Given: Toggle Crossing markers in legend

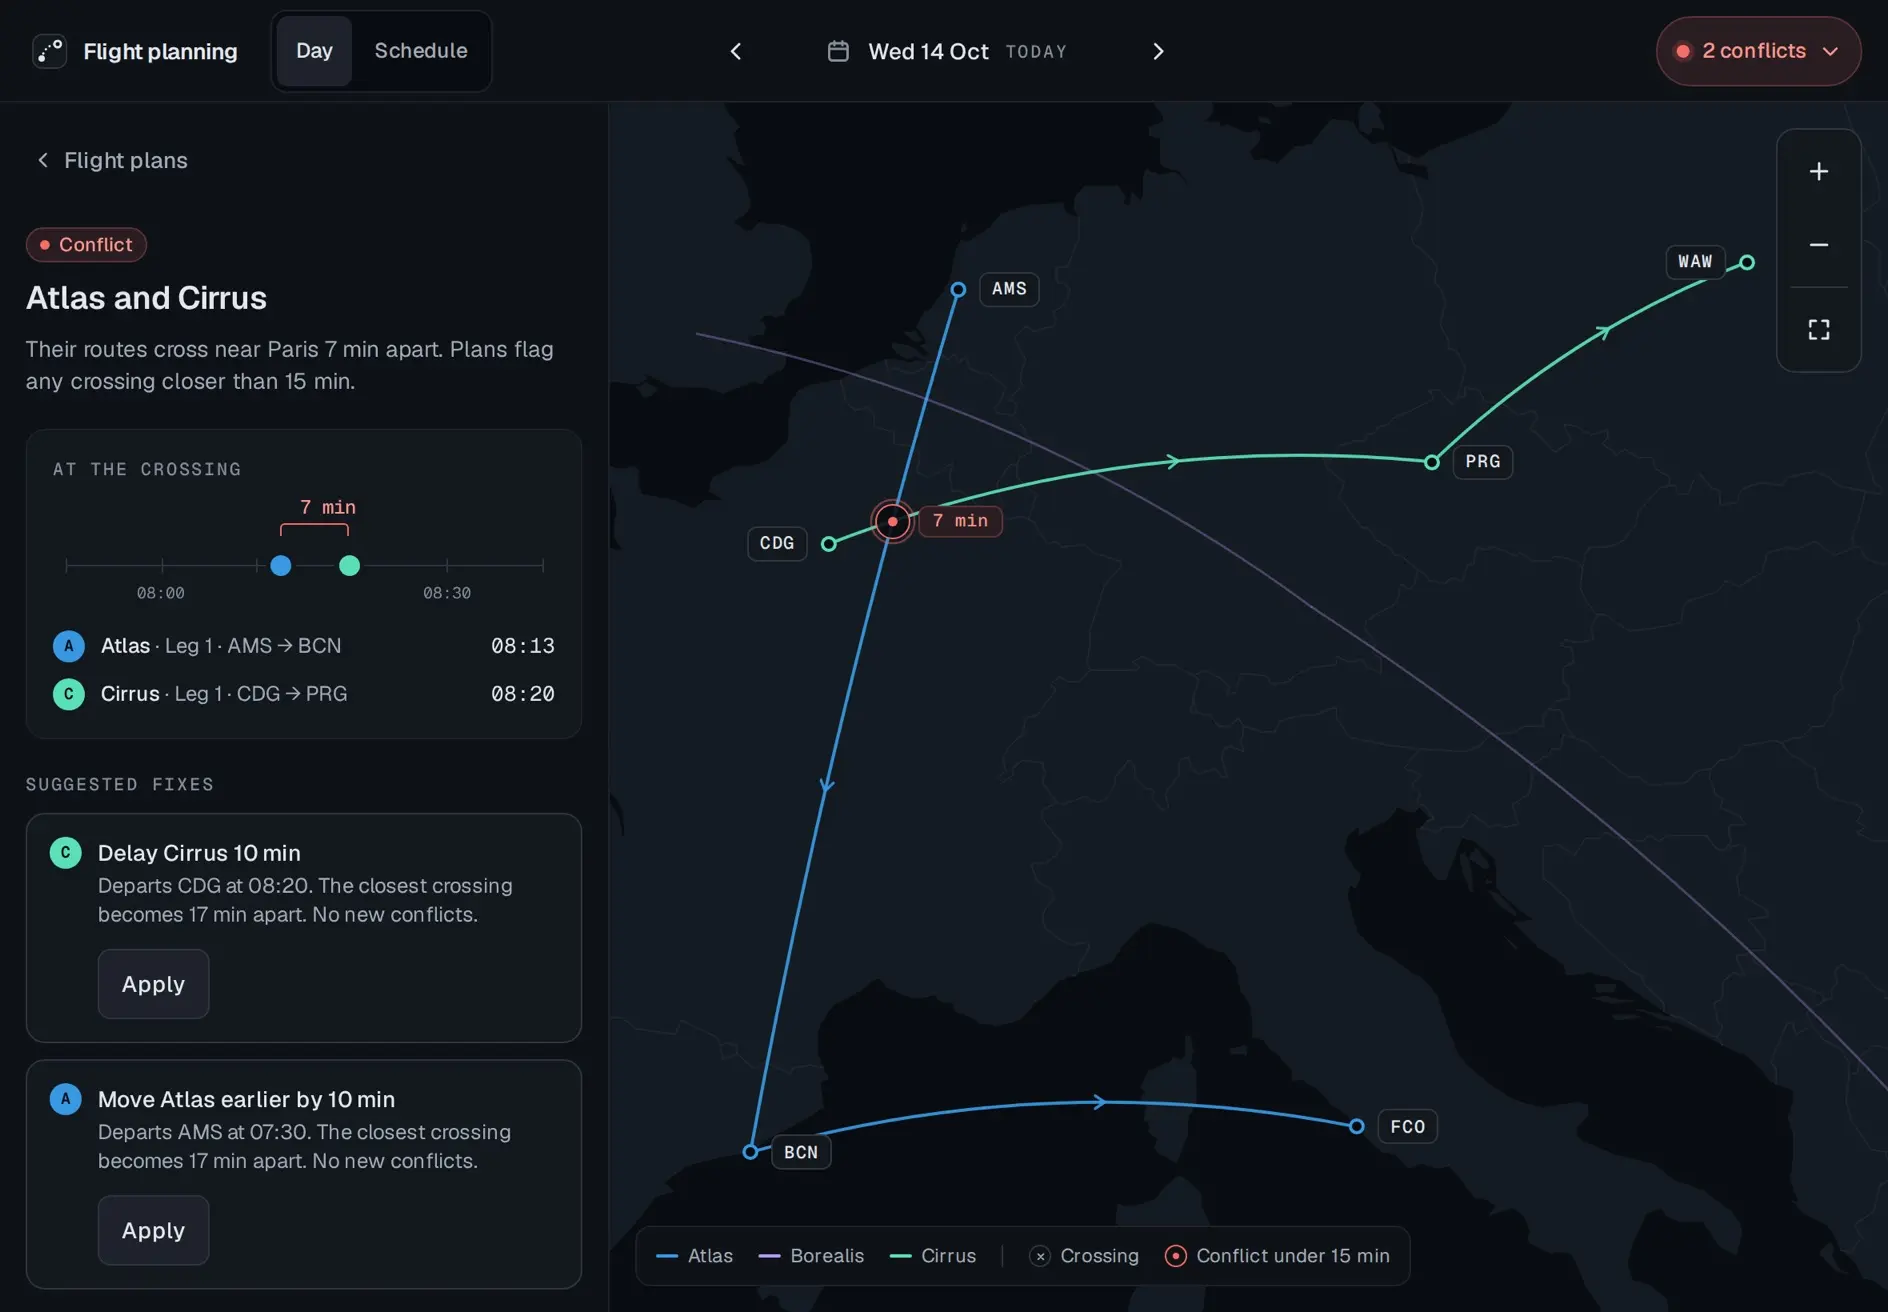Looking at the screenshot, I should pos(1084,1256).
